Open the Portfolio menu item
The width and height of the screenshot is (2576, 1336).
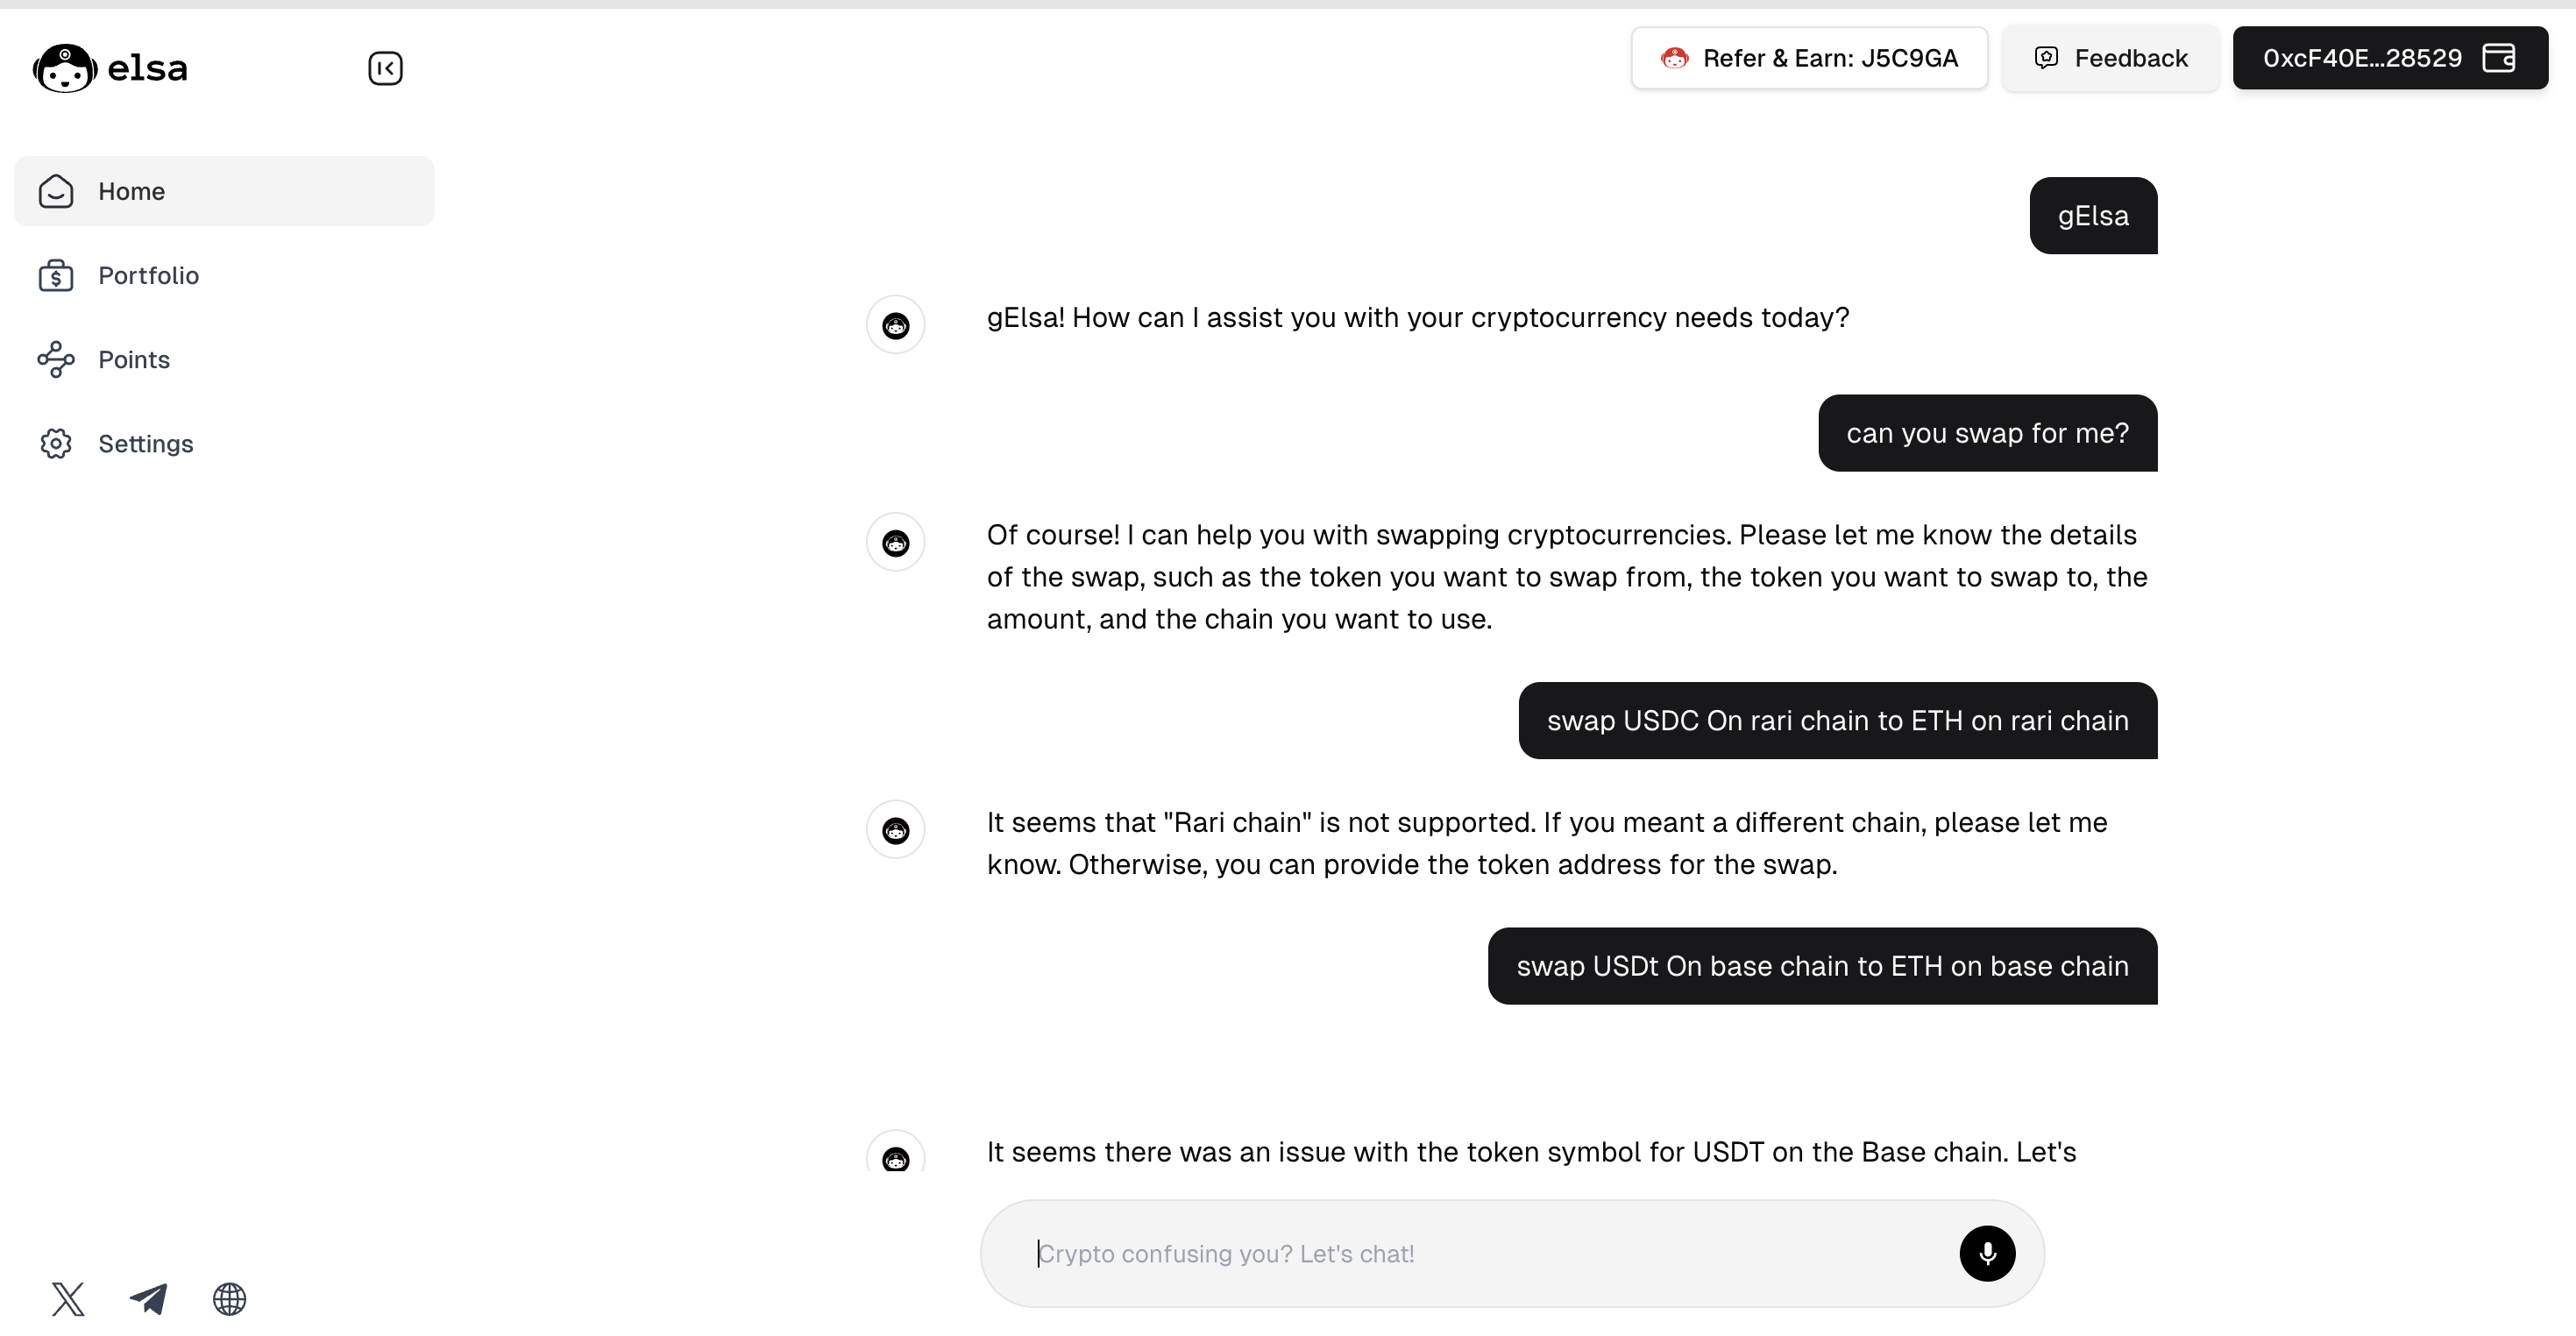click(224, 275)
